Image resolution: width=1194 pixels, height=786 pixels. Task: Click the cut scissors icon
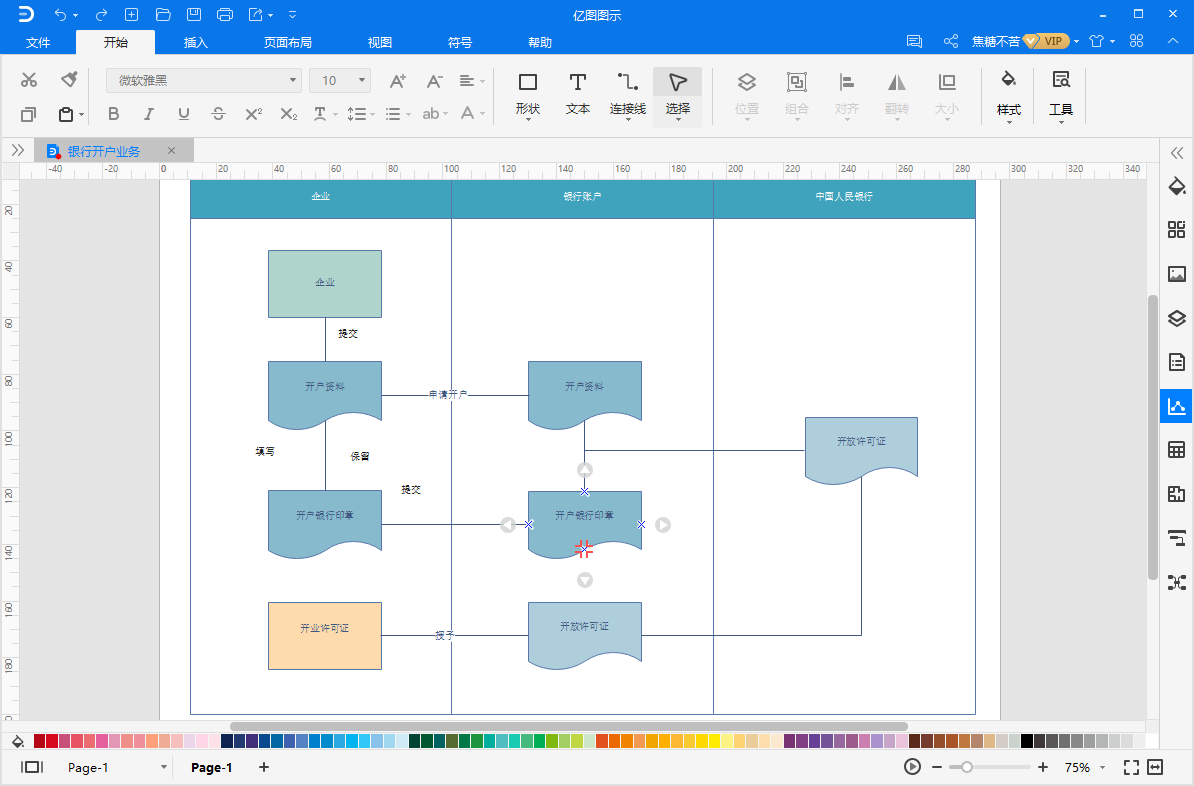point(29,80)
